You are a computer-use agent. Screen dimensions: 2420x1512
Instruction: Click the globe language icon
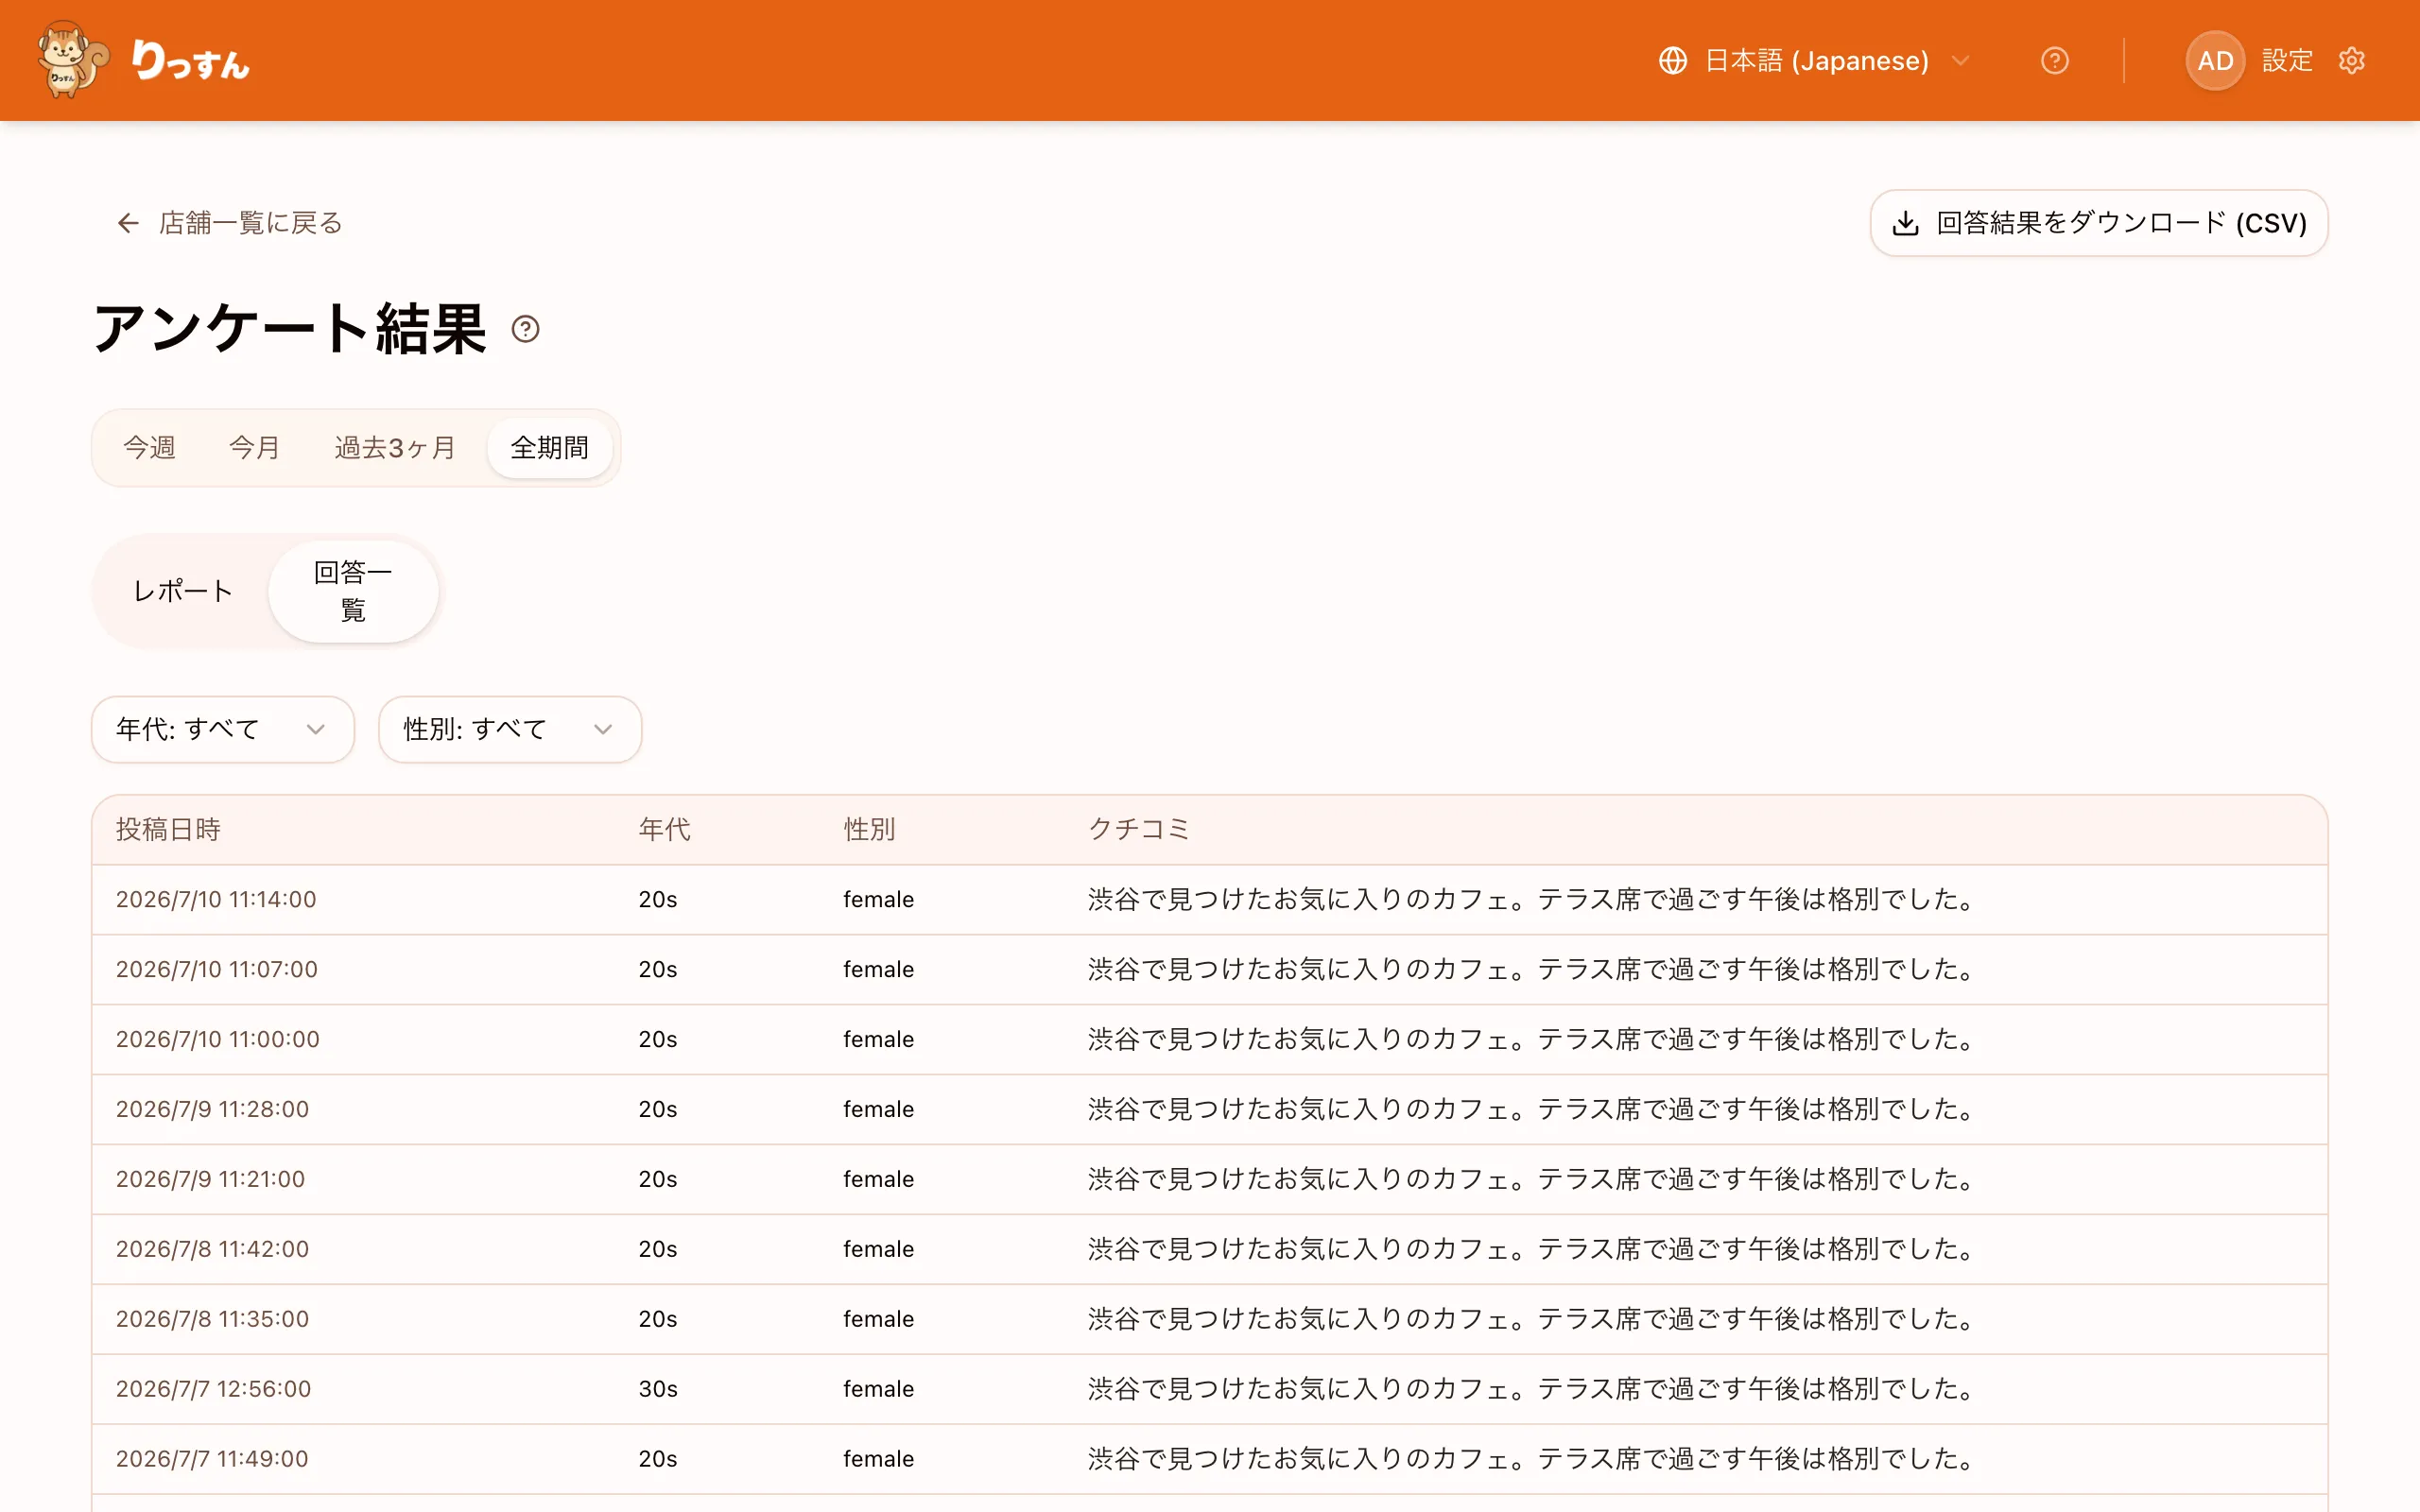pyautogui.click(x=1672, y=61)
